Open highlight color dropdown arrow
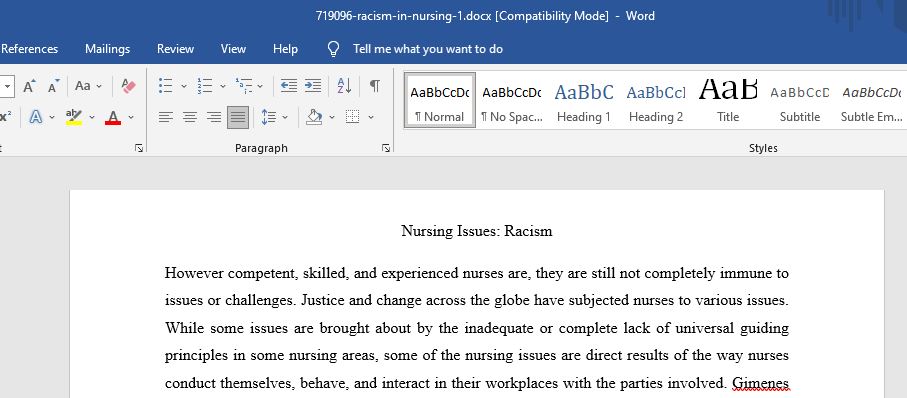Image resolution: width=907 pixels, height=398 pixels. tap(92, 117)
